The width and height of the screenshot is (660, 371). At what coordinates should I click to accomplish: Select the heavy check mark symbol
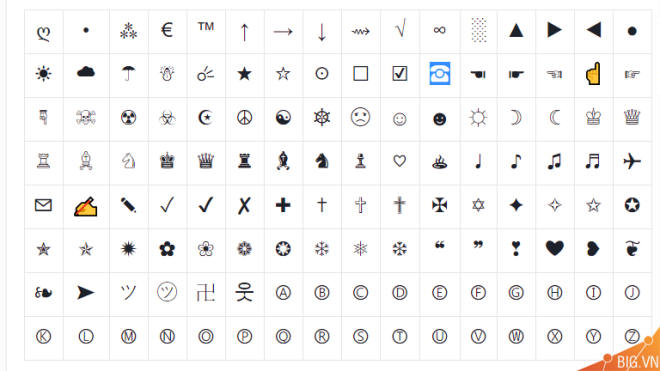206,205
